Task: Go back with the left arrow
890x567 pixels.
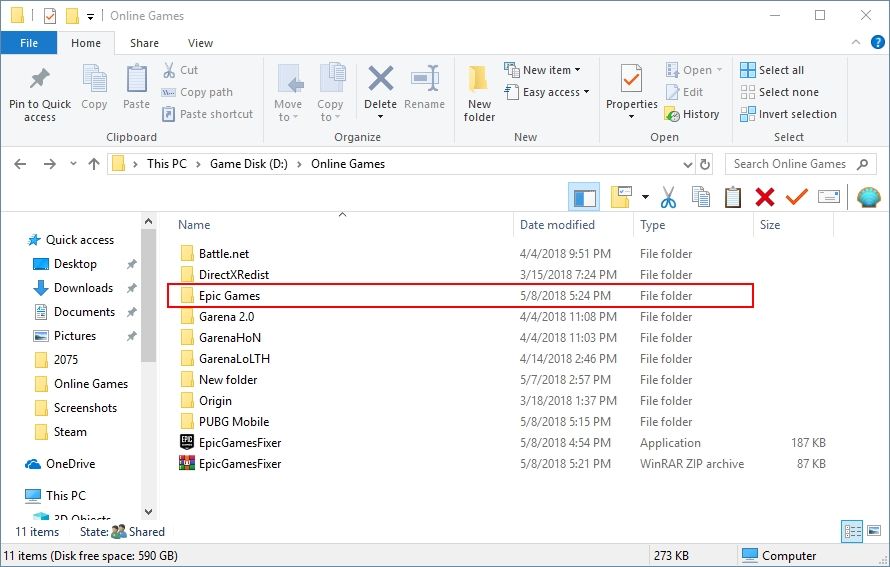Action: pos(20,164)
